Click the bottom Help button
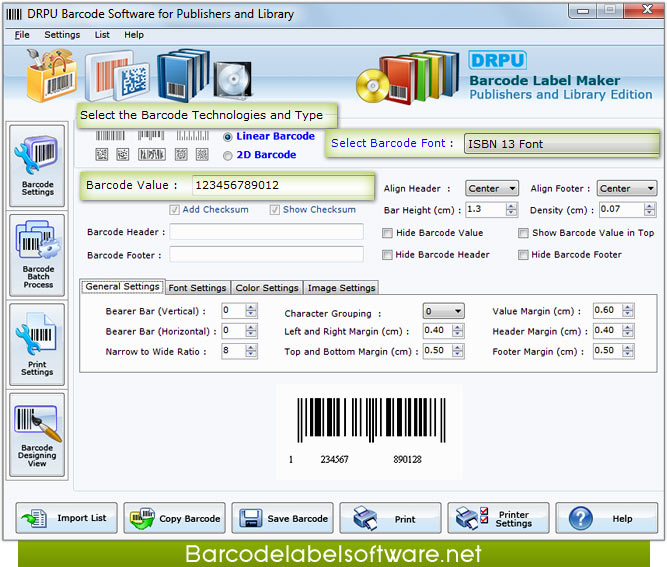This screenshot has height=567, width=667. [607, 518]
